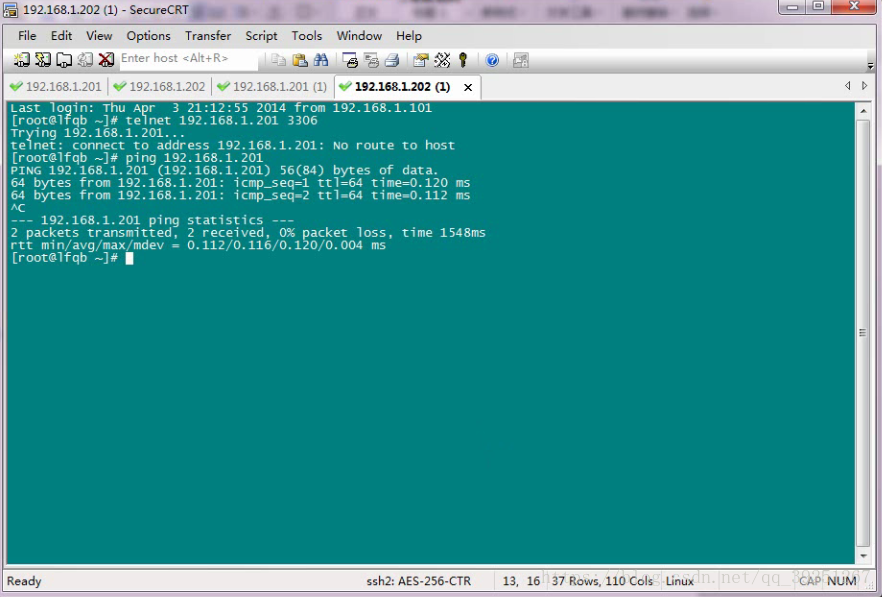The width and height of the screenshot is (882, 597).
Task: Click the 'CAP' status bar indicator
Action: (x=810, y=581)
